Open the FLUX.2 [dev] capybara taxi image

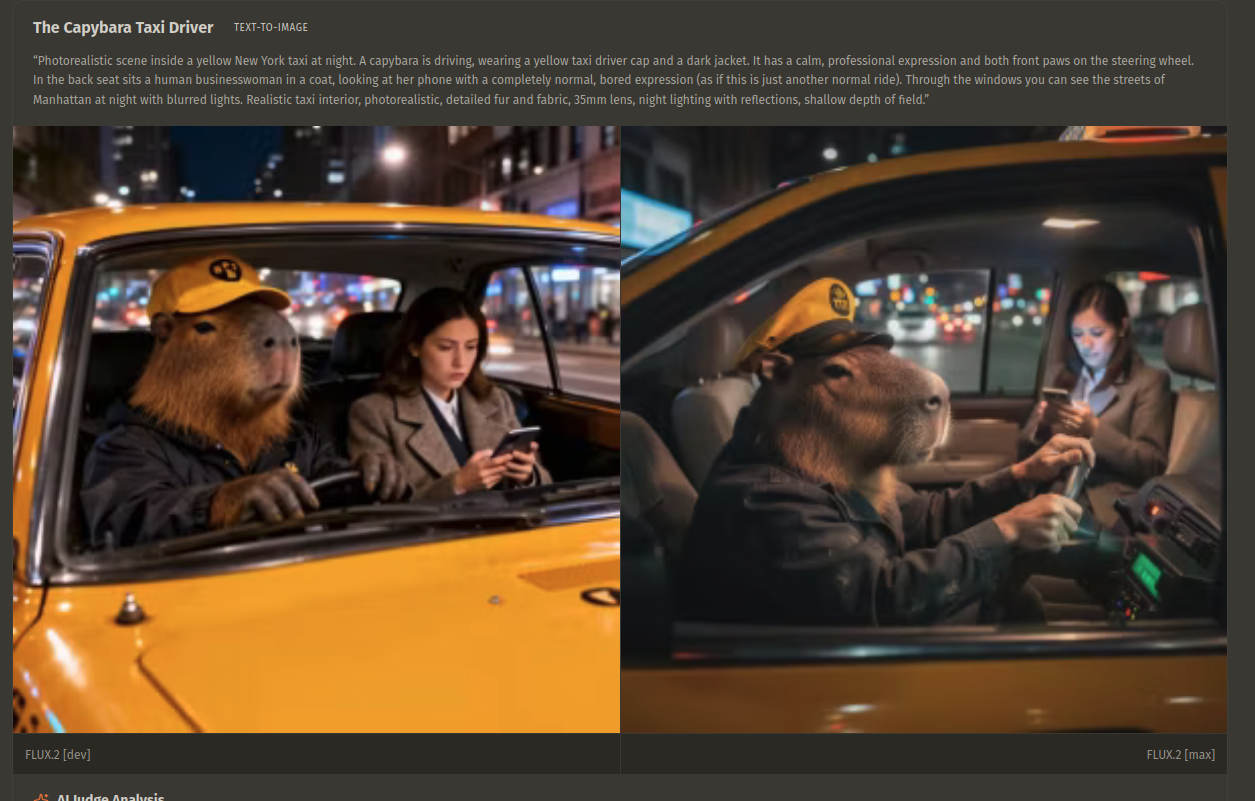click(x=316, y=430)
